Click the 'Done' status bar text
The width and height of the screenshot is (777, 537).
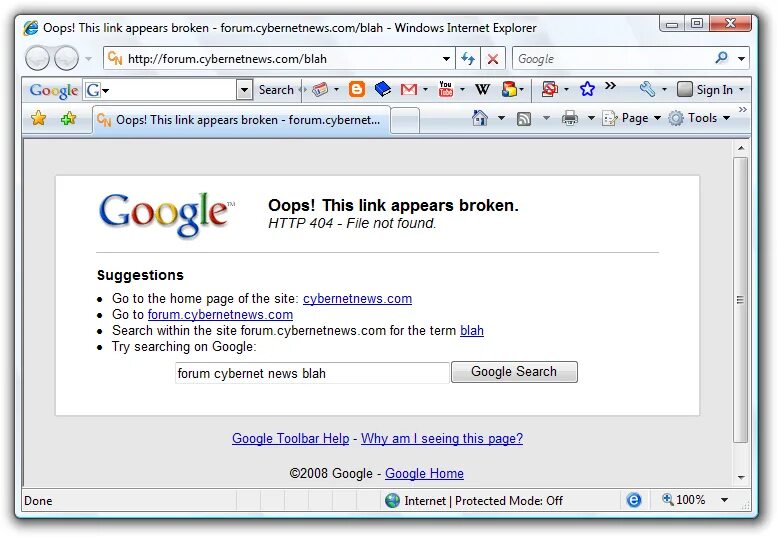38,501
